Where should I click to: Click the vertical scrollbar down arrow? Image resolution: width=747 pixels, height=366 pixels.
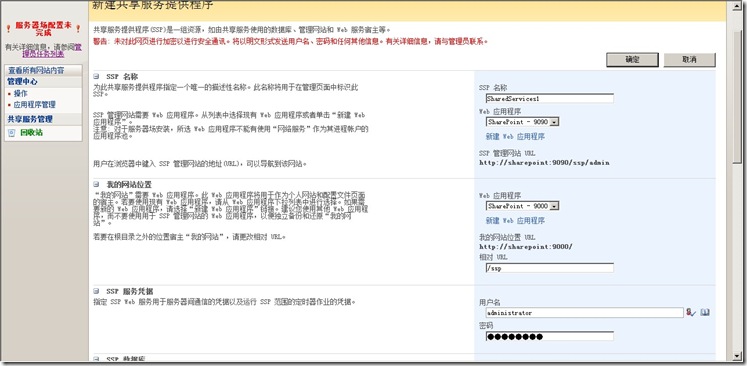[x=737, y=356]
